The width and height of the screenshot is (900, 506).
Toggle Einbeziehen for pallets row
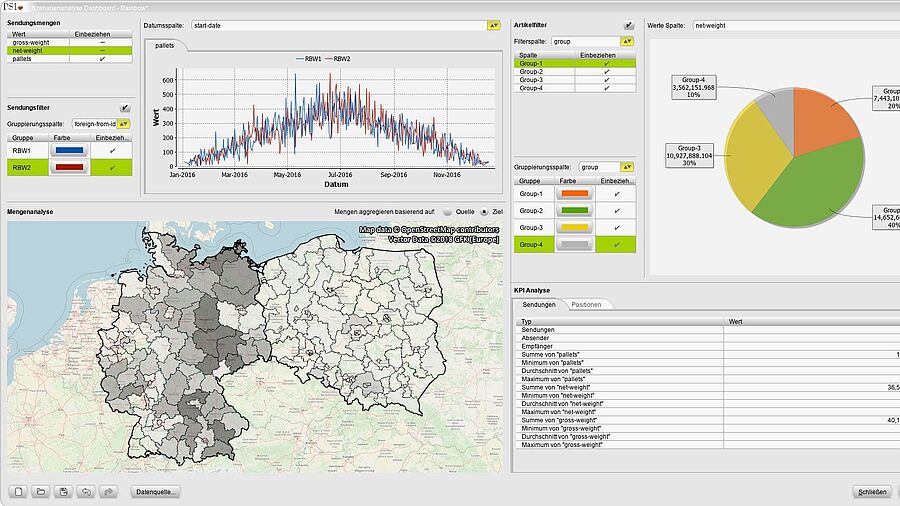(103, 60)
